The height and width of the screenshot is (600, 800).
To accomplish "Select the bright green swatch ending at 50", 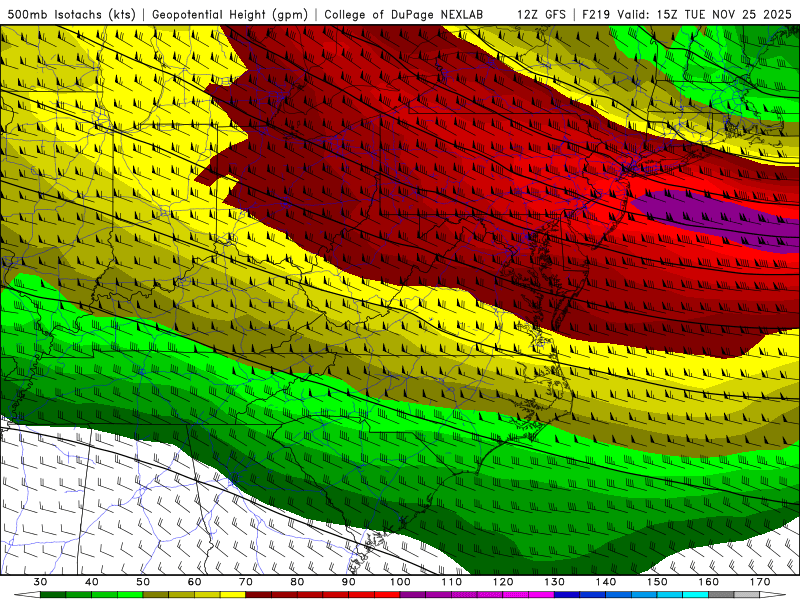I will point(131,595).
